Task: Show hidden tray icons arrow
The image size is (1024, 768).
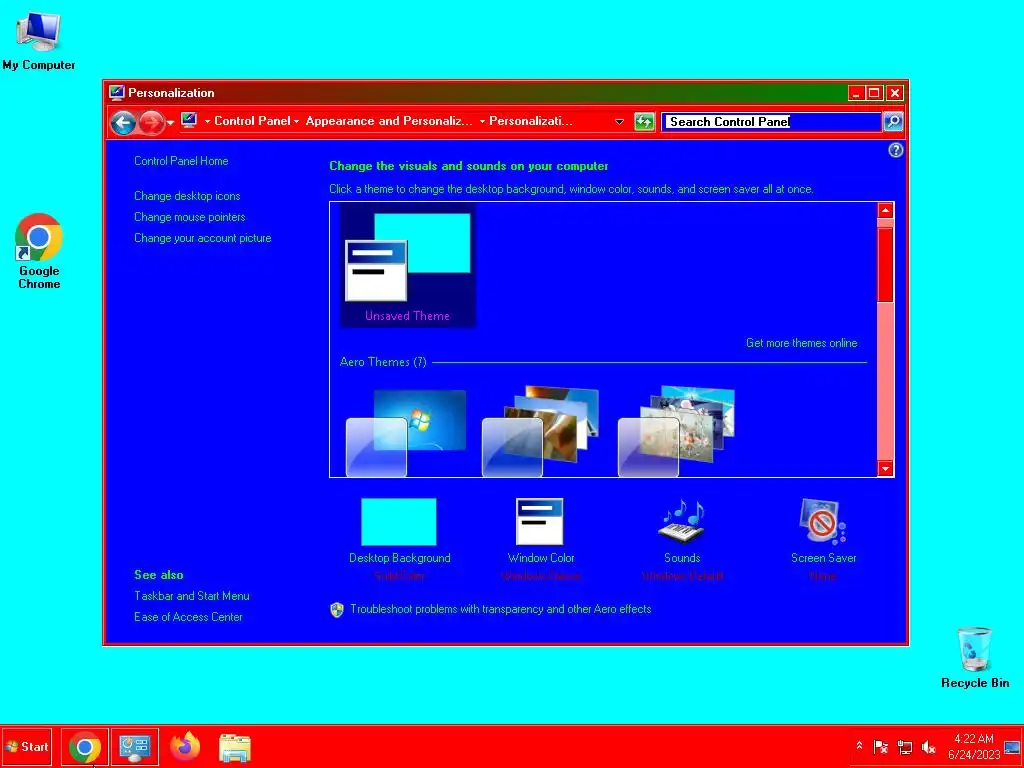Action: 859,746
